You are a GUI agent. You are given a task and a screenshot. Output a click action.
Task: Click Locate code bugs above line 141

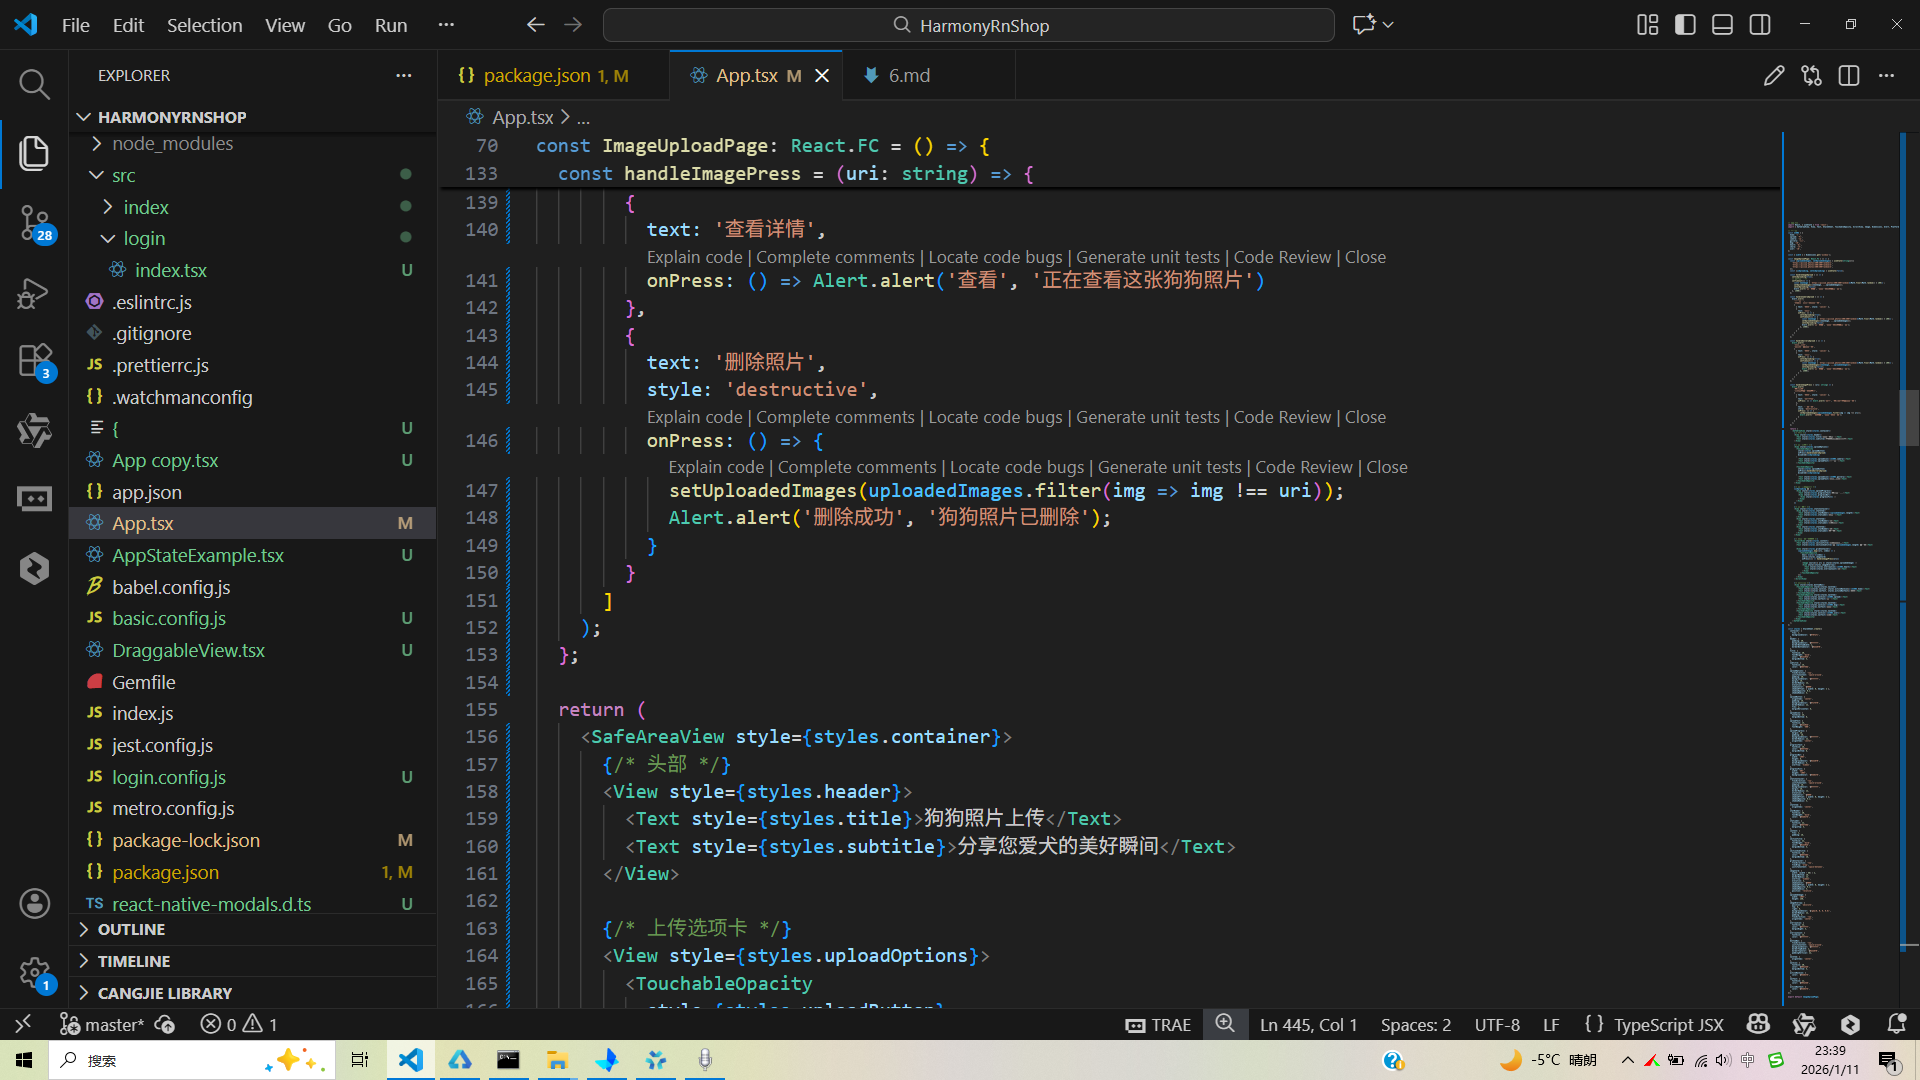(995, 257)
